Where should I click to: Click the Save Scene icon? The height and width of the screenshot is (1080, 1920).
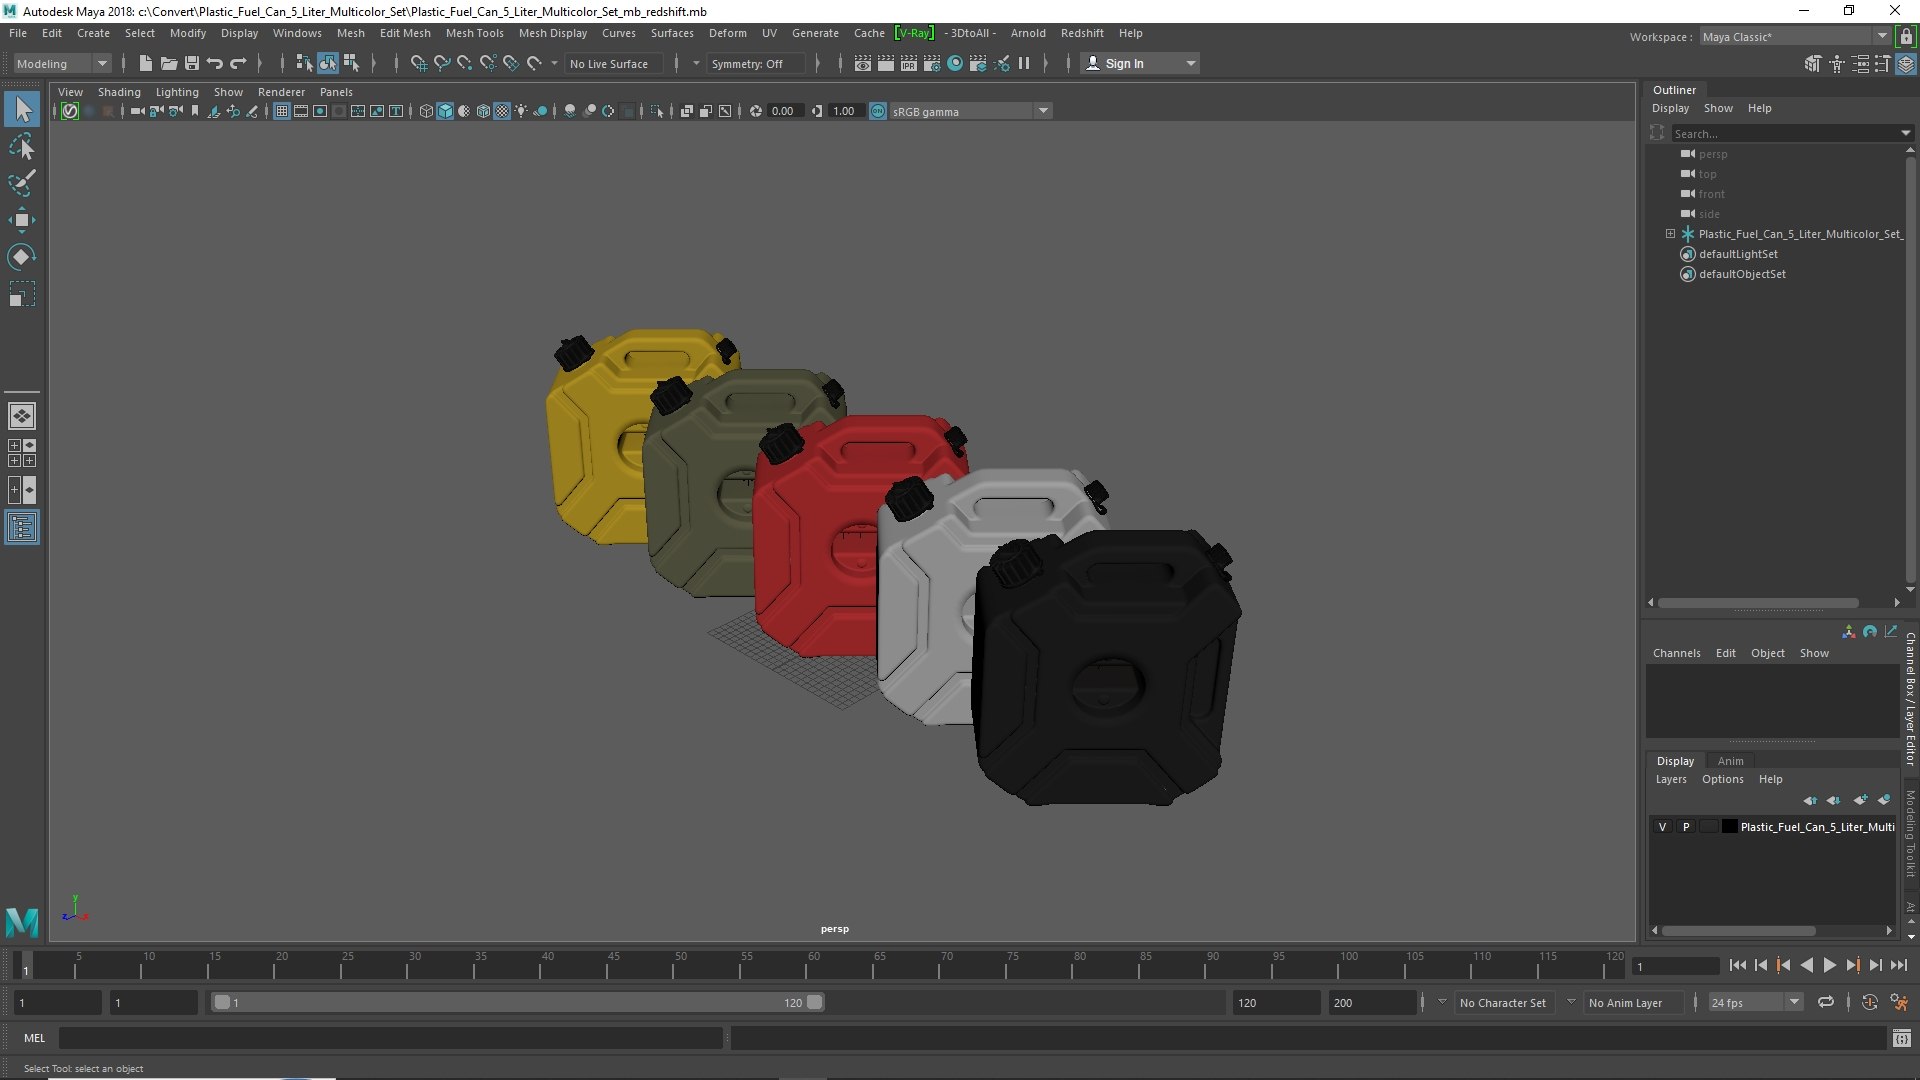click(191, 63)
